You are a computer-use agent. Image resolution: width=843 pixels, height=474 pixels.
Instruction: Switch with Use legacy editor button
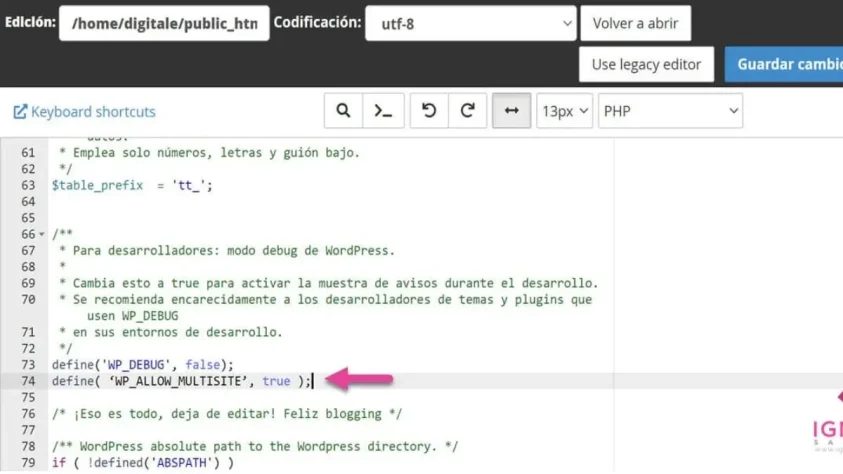coord(646,64)
